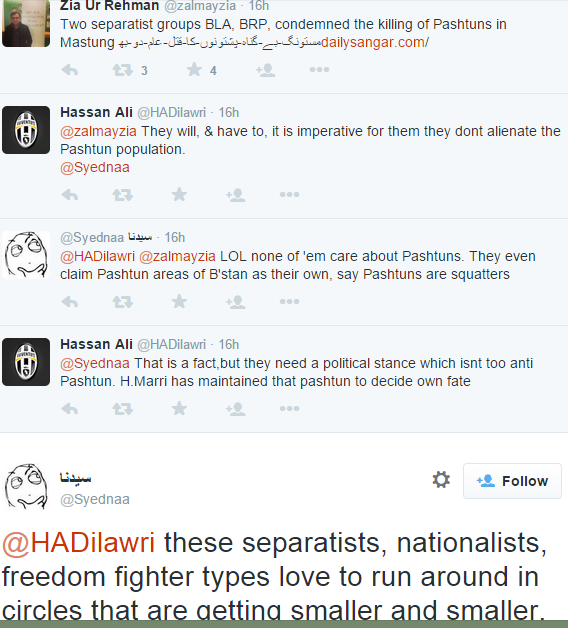Reply to Zia Ur Rehman's tweet
Image resolution: width=568 pixels, height=628 pixels.
pyautogui.click(x=70, y=70)
